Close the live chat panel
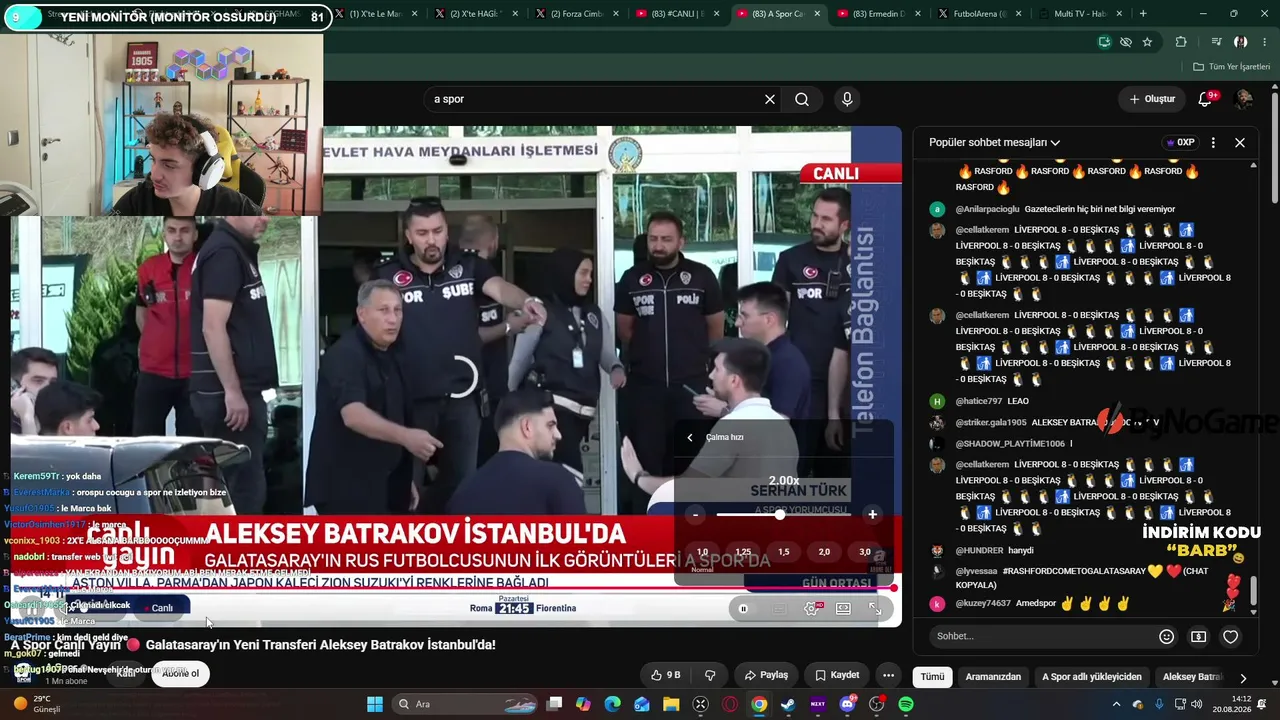 [1240, 142]
